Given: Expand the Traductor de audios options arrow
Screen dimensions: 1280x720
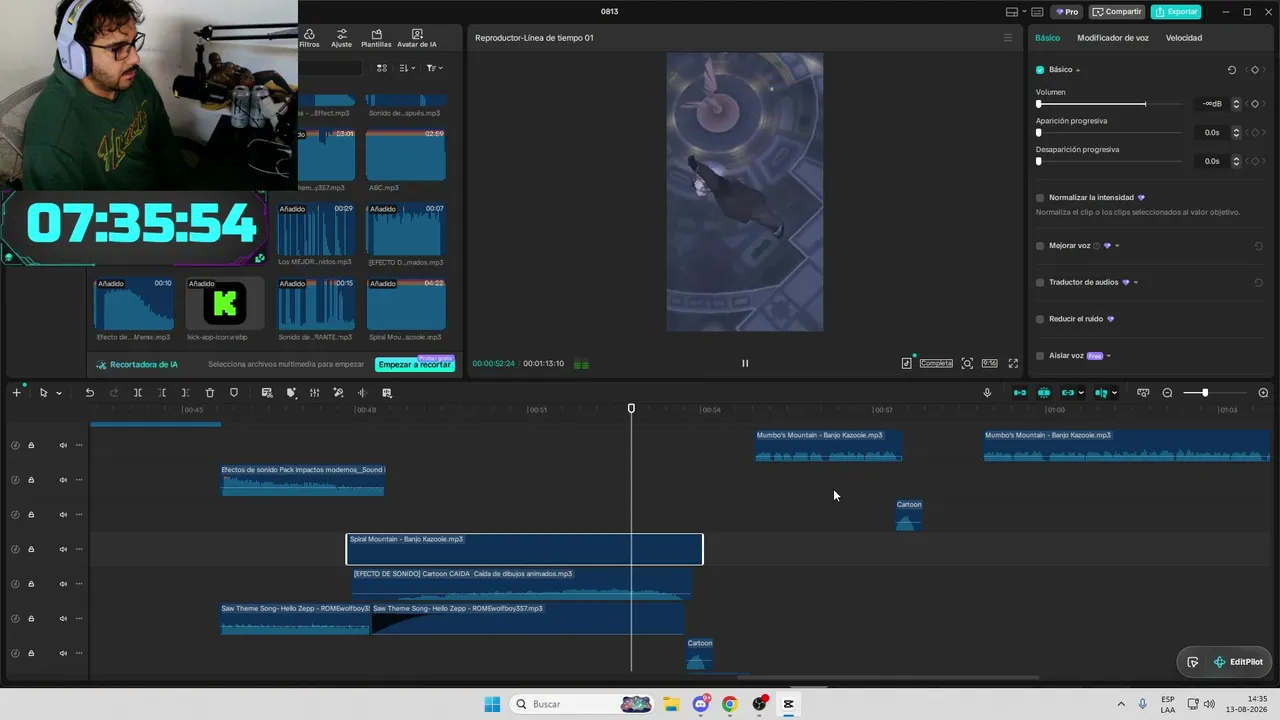Looking at the screenshot, I should [x=1136, y=282].
